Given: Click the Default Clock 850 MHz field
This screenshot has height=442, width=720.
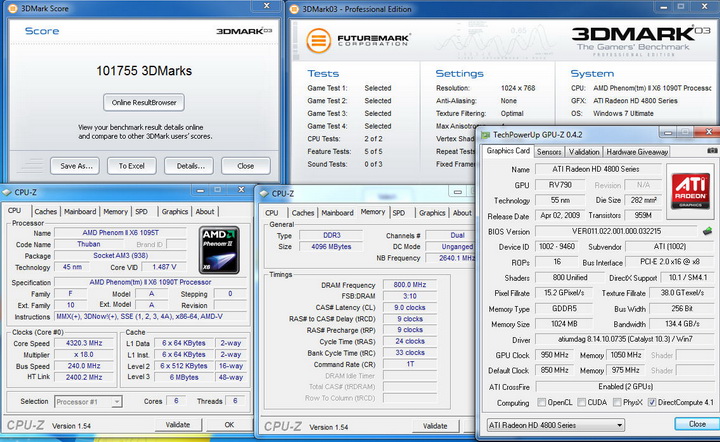Looking at the screenshot, I should pyautogui.click(x=555, y=370).
